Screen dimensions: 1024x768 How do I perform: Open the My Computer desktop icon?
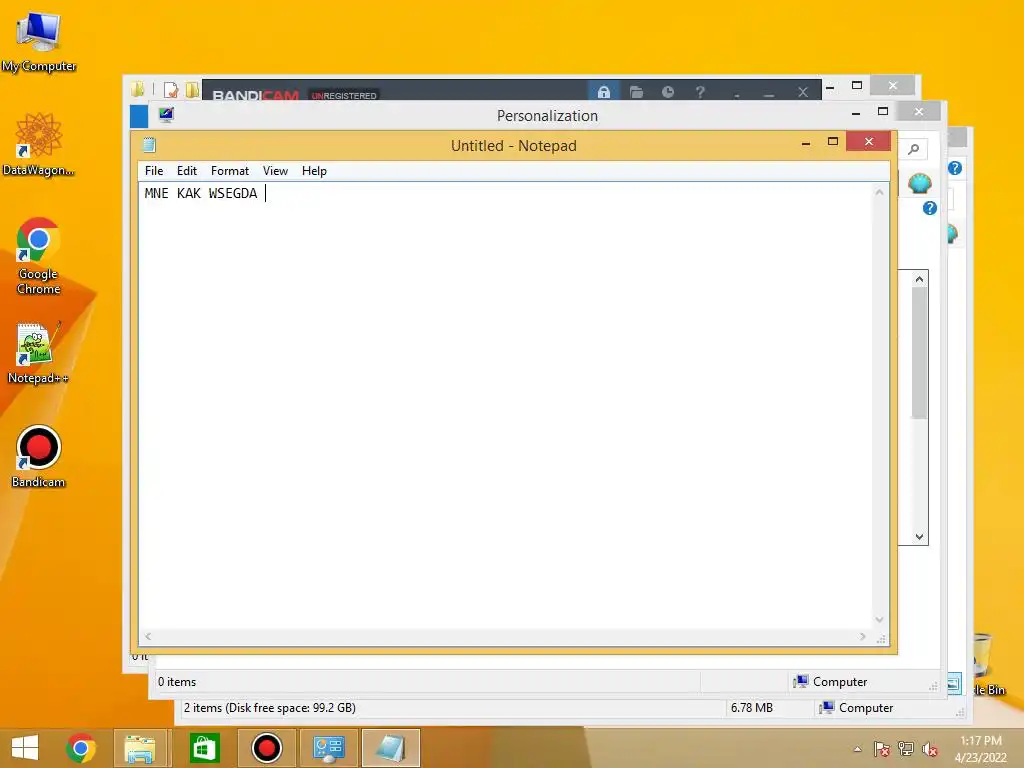click(39, 41)
